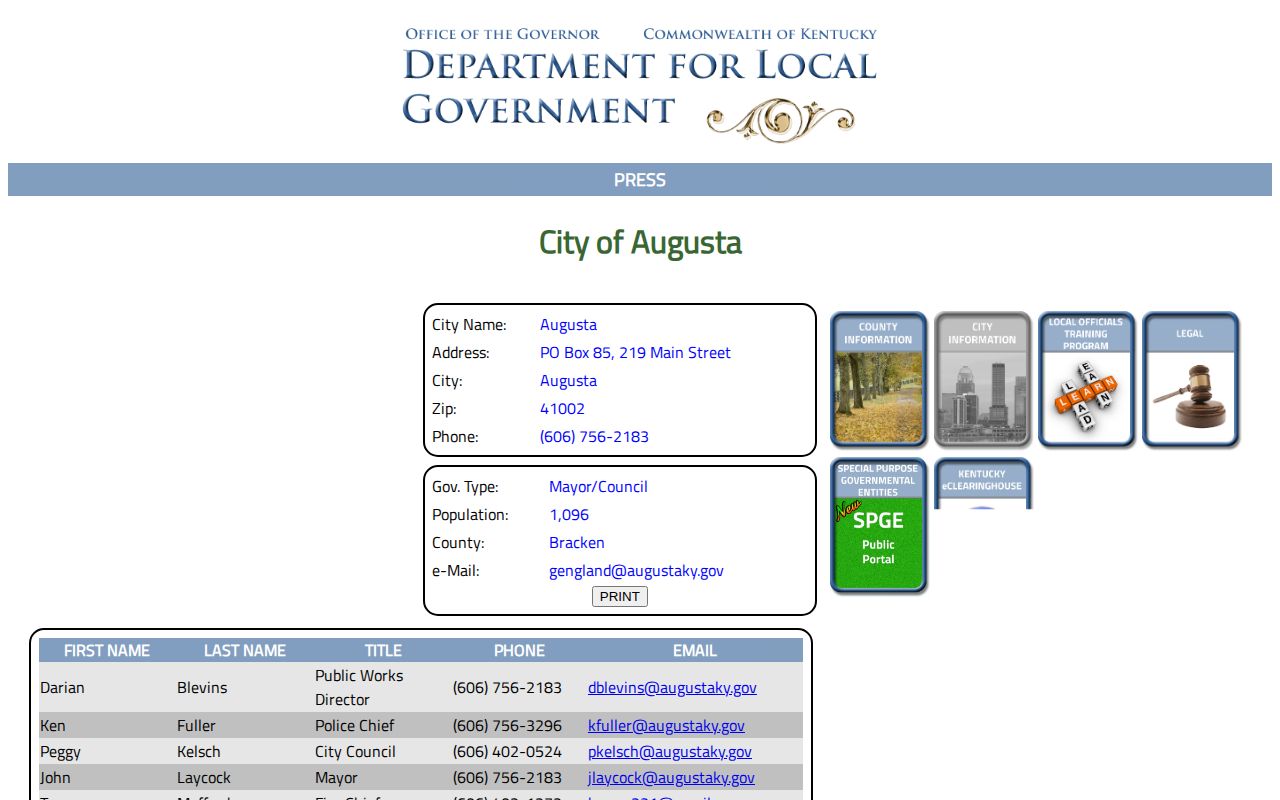The image size is (1280, 800).
Task: Select the LAST NAME column header
Action: point(245,650)
